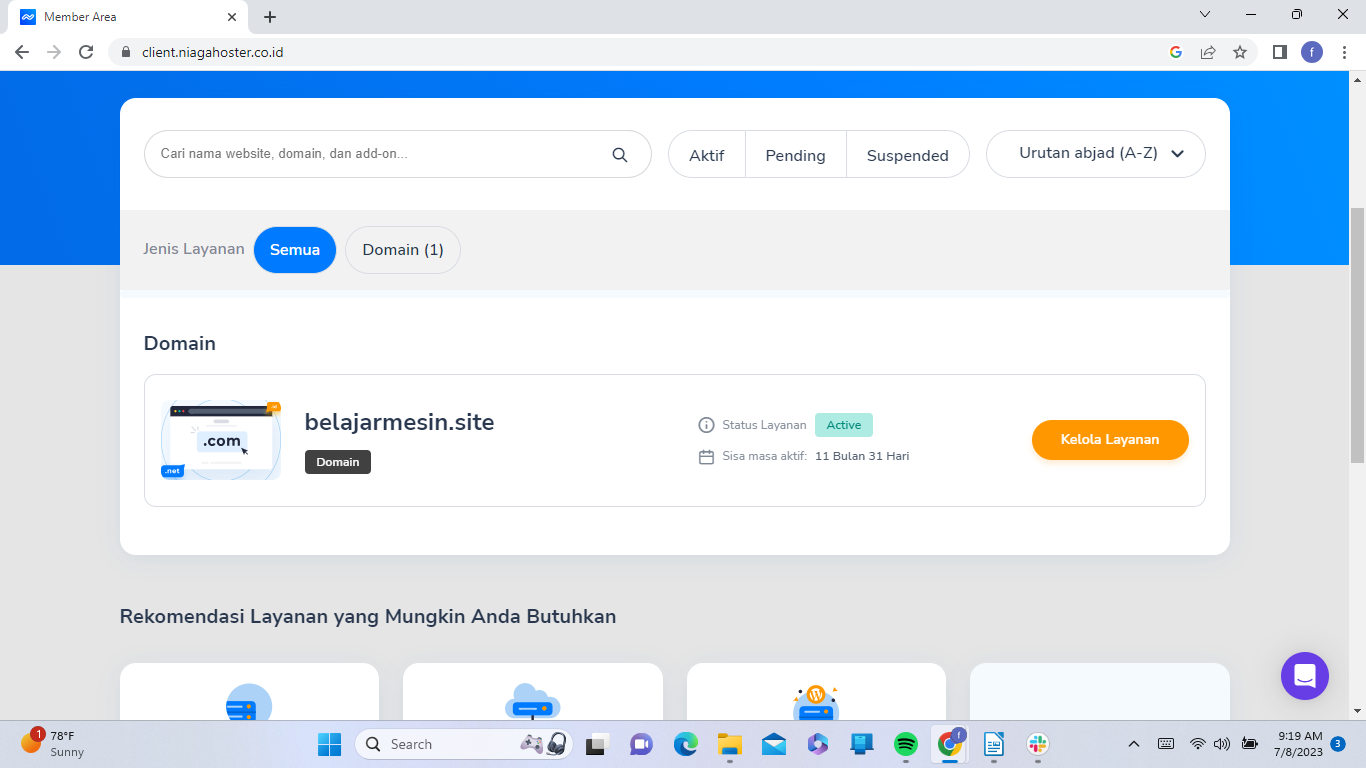The height and width of the screenshot is (768, 1366).
Task: Click the .com domain thumbnail illustration
Action: coord(221,440)
